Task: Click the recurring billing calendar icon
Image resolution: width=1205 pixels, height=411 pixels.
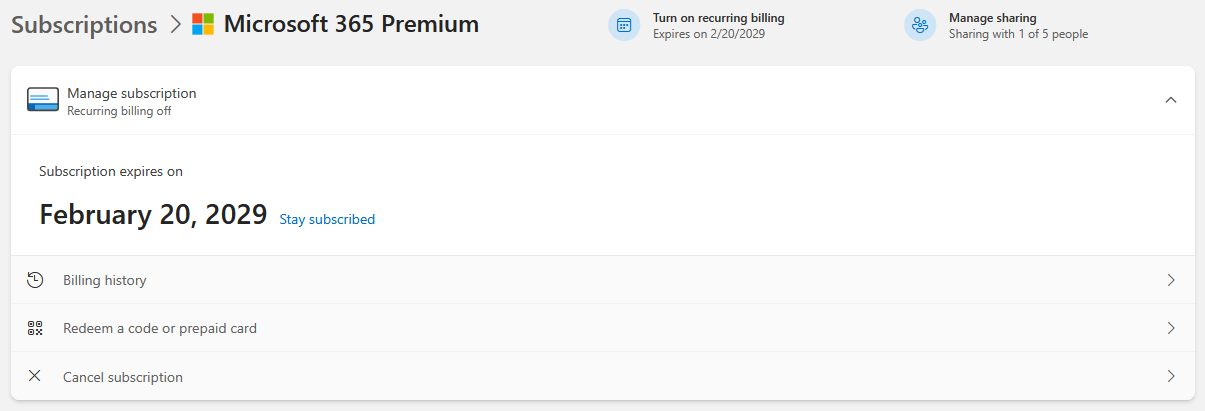Action: point(624,25)
